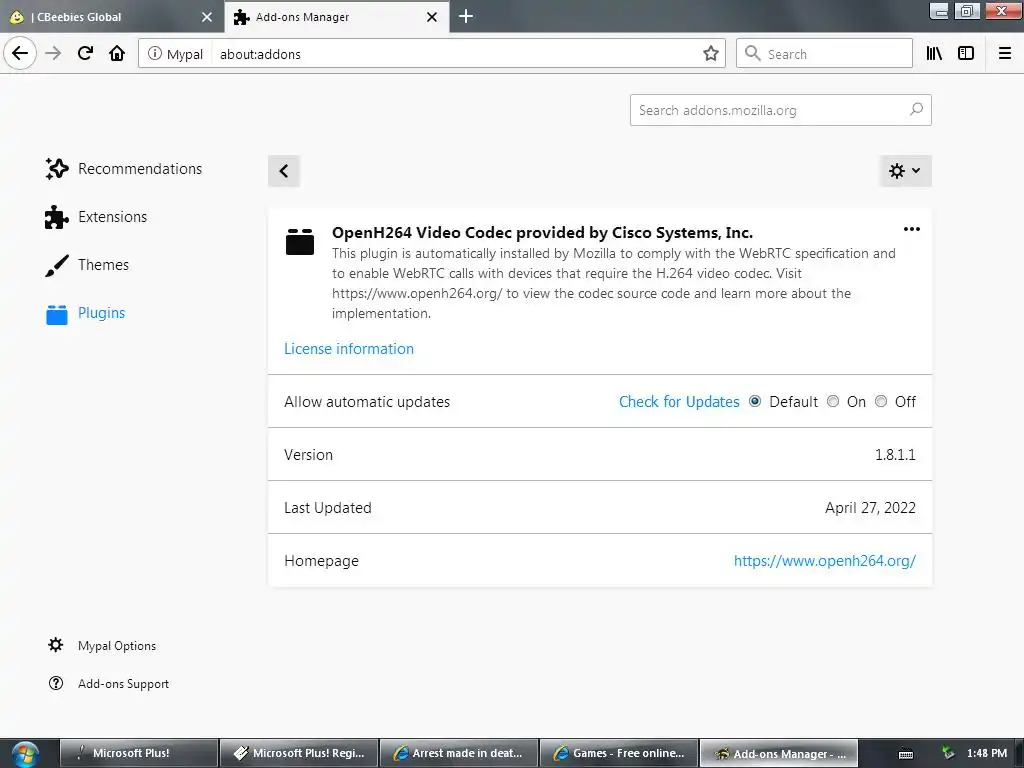Switch to Microsoft Plus! Regi... taskbar window

click(298, 753)
